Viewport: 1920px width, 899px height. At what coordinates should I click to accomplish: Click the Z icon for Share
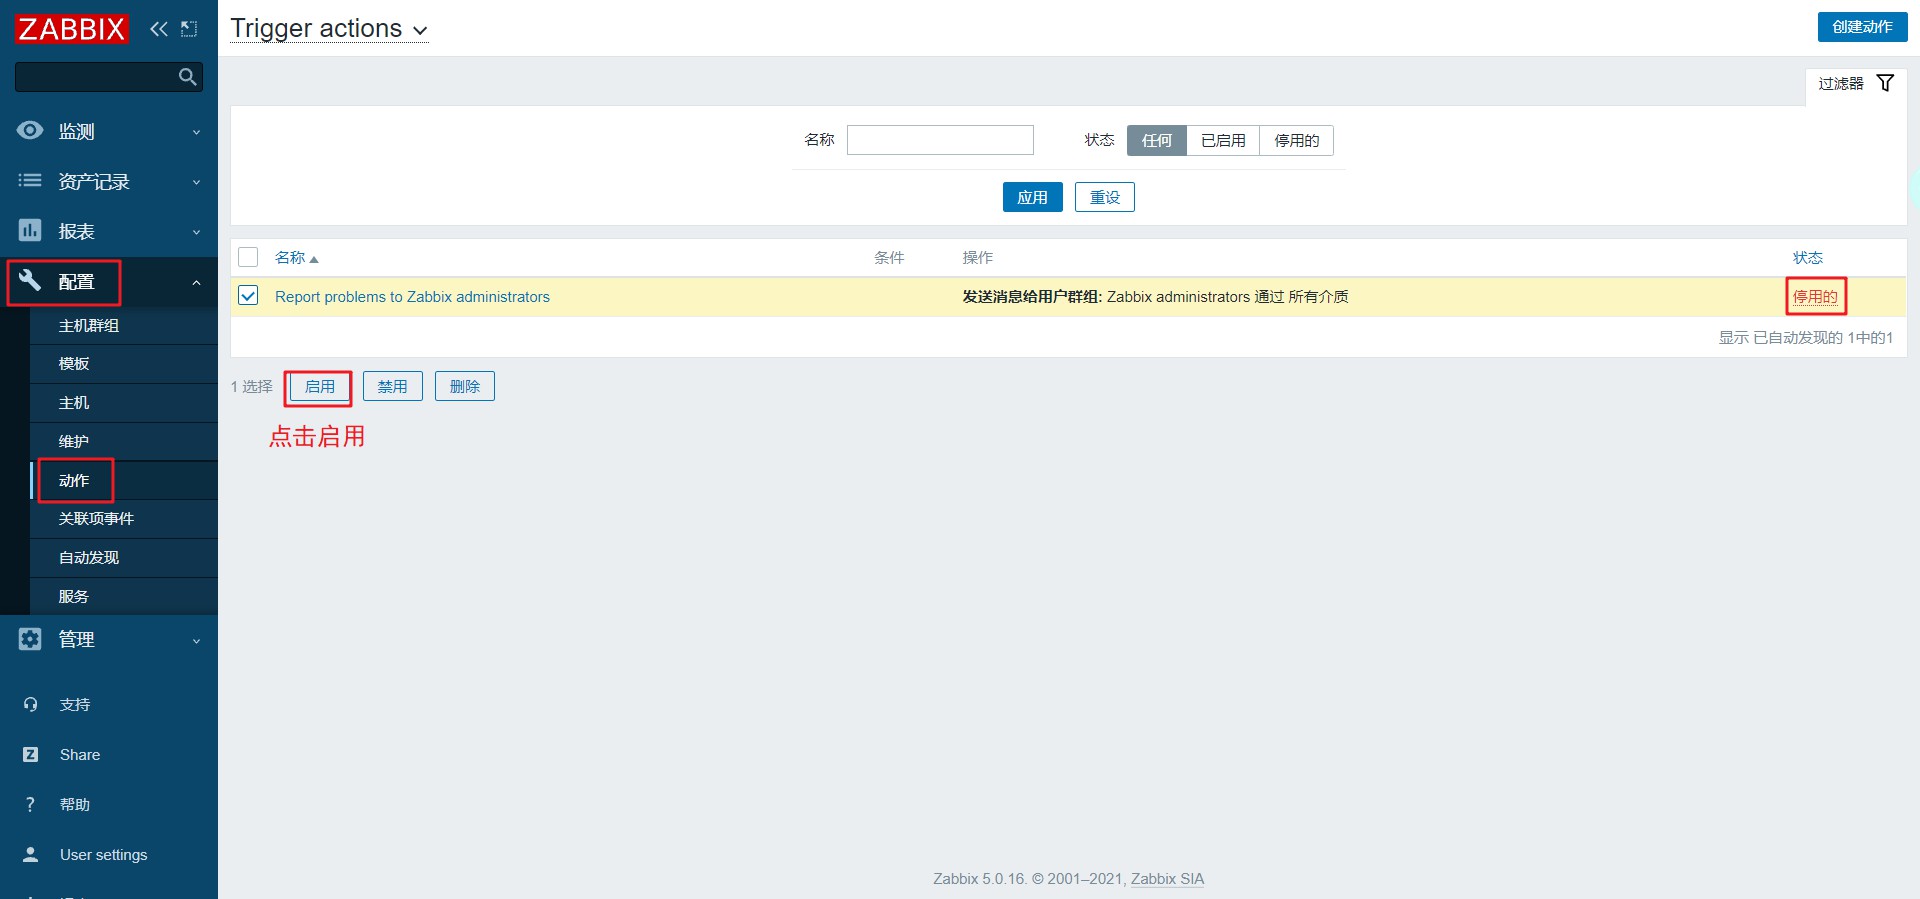(x=30, y=755)
